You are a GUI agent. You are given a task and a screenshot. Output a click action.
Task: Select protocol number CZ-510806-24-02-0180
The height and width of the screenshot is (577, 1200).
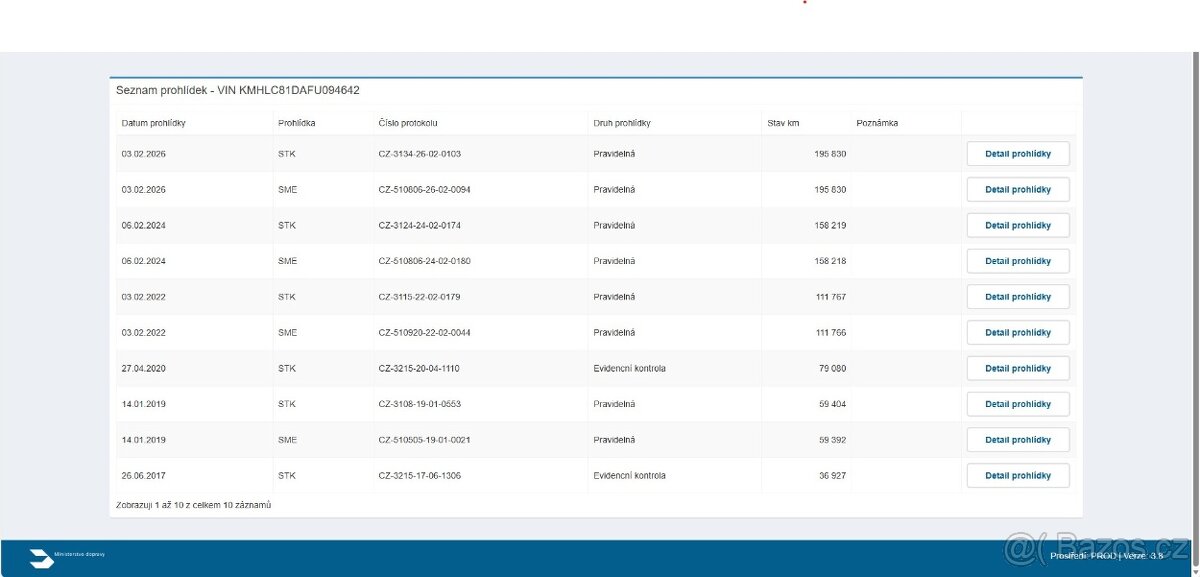(424, 261)
